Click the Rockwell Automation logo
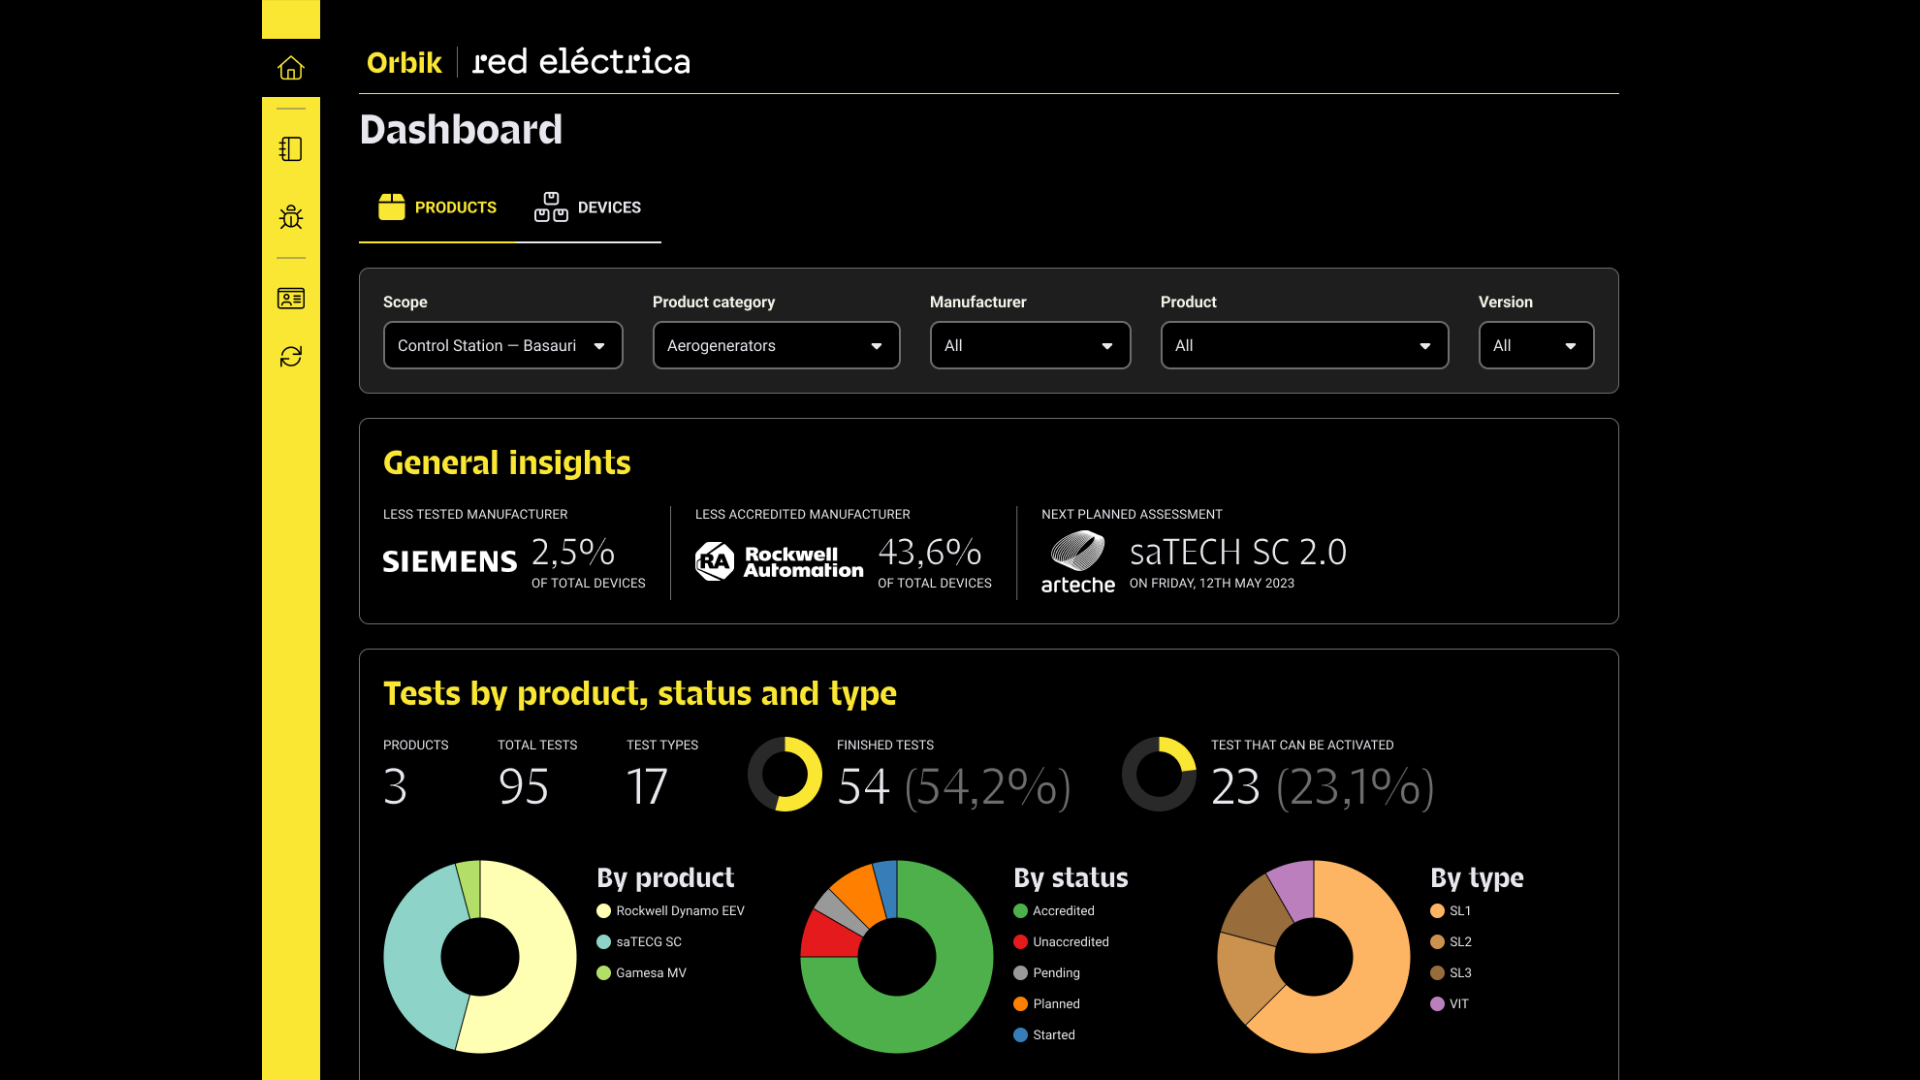 779,561
